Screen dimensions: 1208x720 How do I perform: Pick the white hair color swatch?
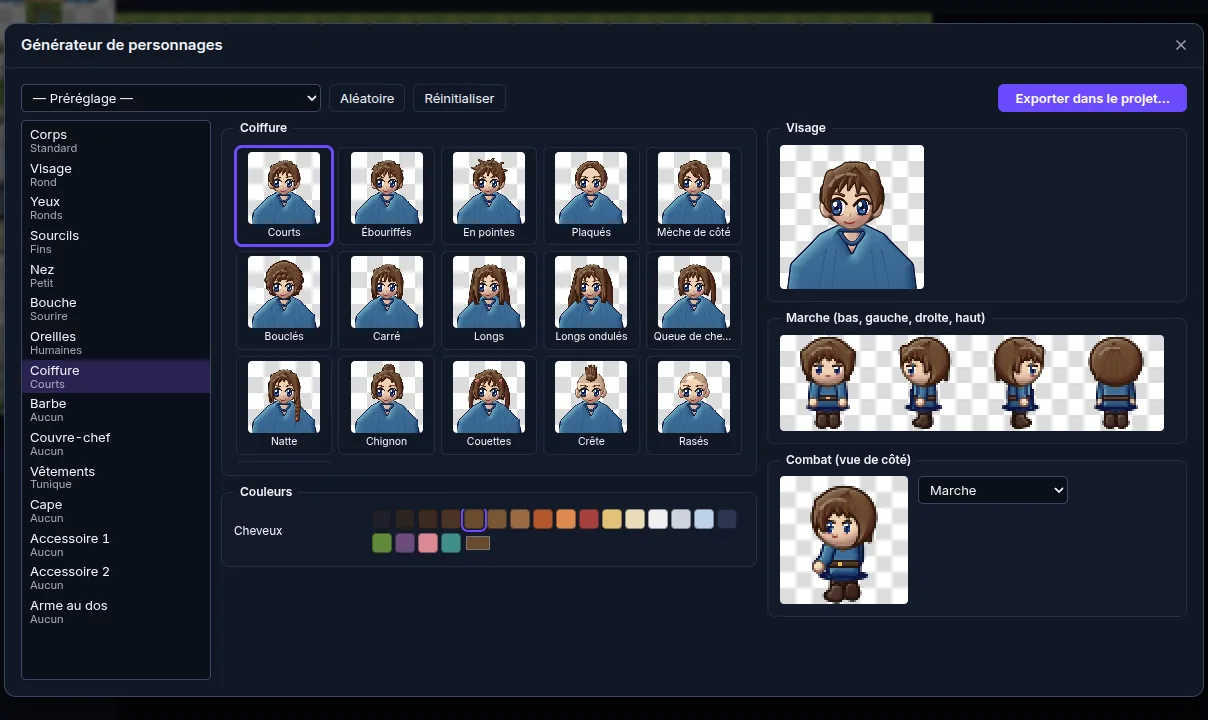658,519
